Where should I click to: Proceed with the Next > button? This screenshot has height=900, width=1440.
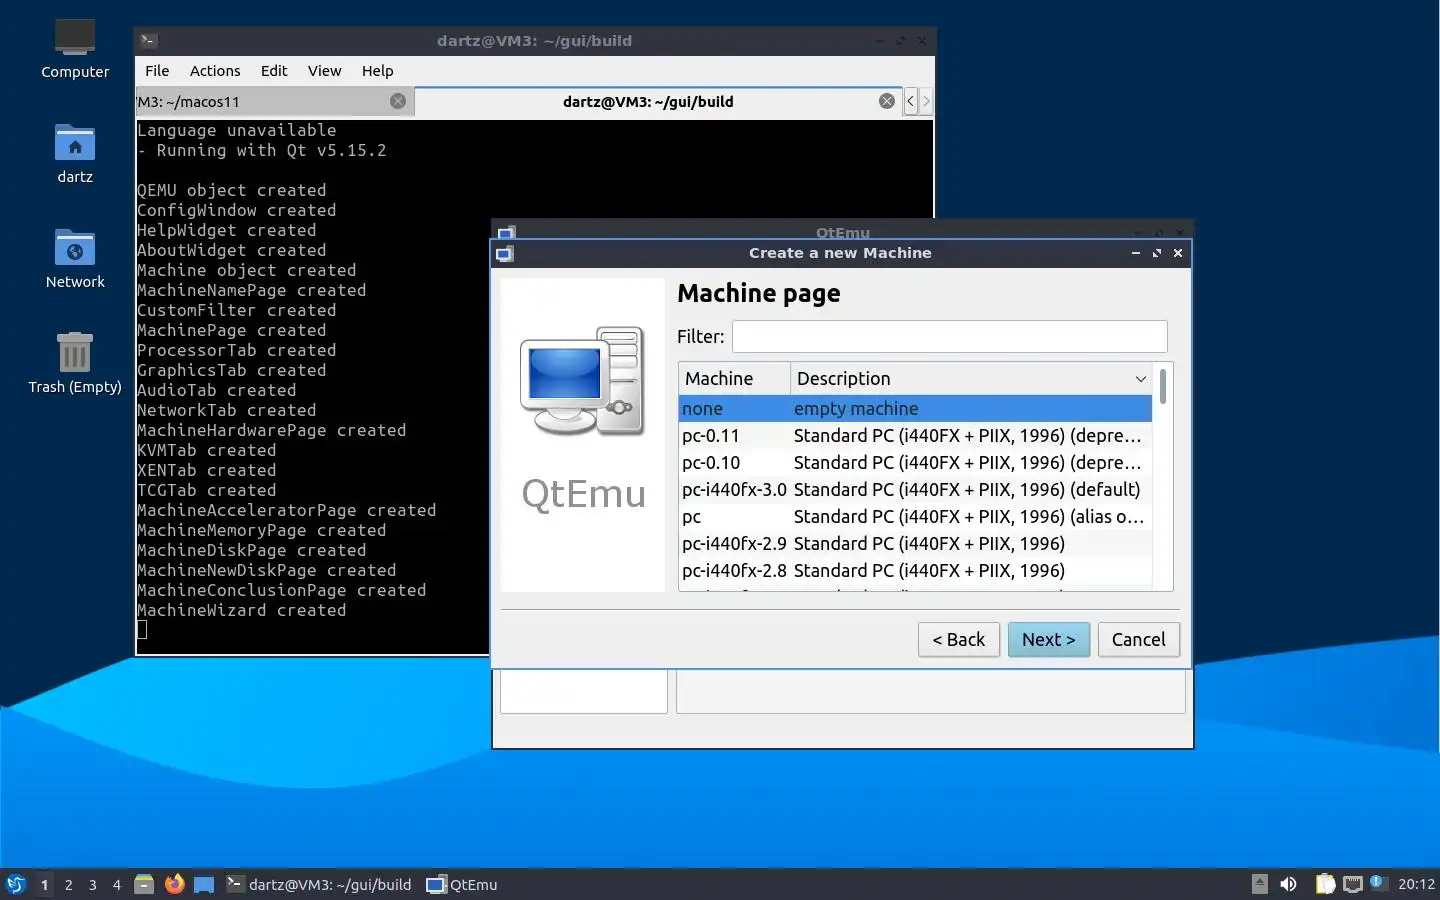tap(1048, 639)
